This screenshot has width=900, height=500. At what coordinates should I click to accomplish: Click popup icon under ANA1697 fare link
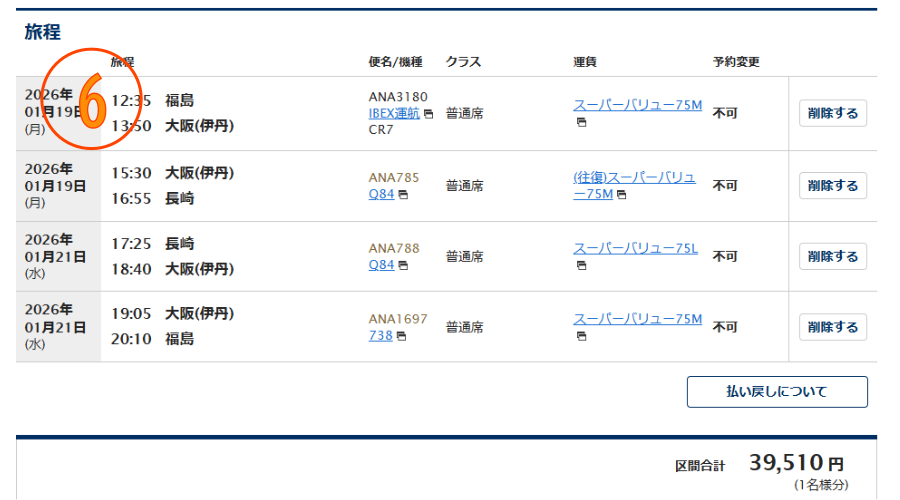pos(580,336)
